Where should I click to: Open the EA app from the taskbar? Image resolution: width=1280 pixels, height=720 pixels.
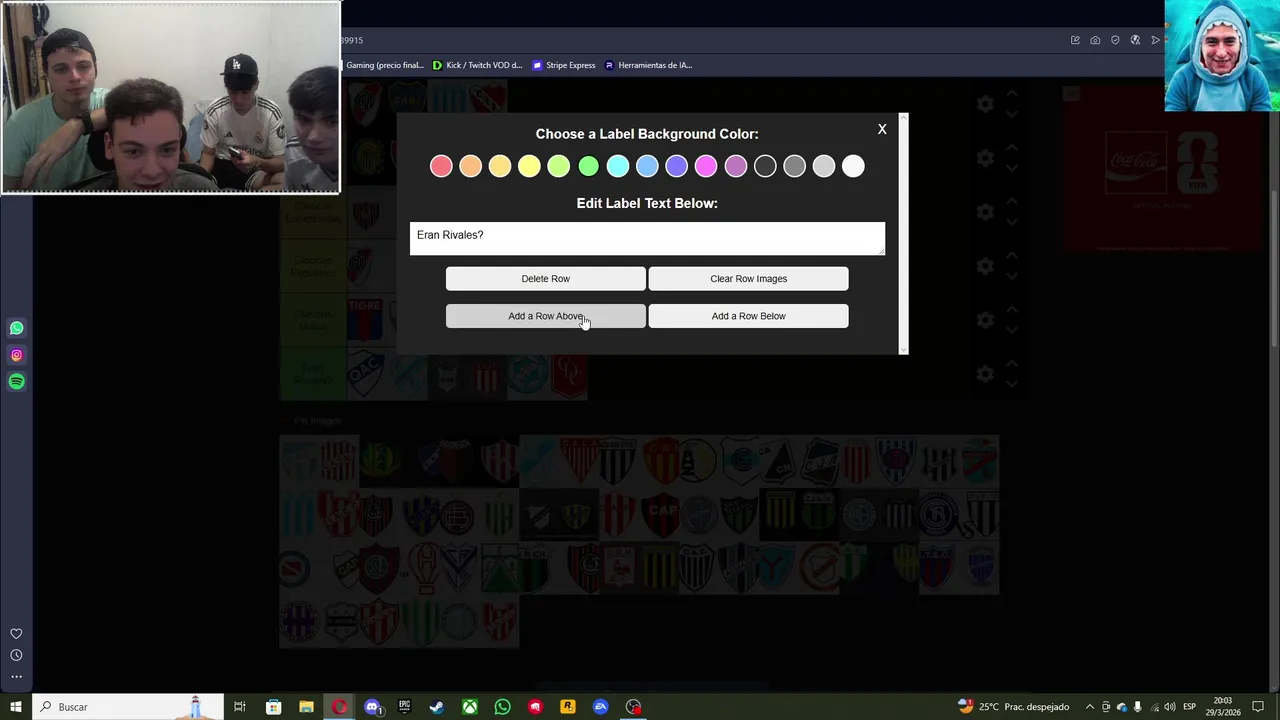[x=600, y=707]
